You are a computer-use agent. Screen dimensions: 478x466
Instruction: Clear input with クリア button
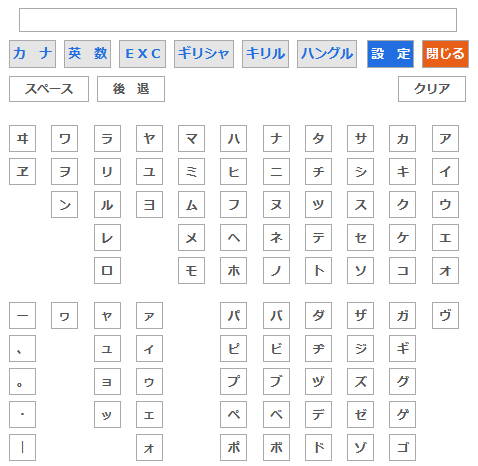coord(432,89)
